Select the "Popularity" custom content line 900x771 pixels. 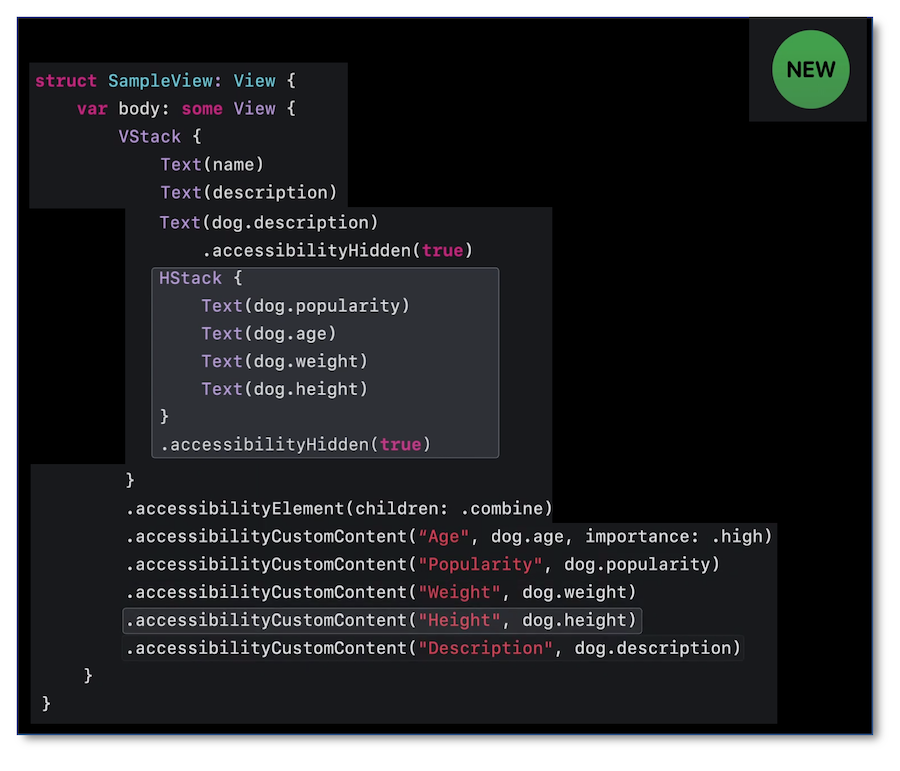click(423, 565)
